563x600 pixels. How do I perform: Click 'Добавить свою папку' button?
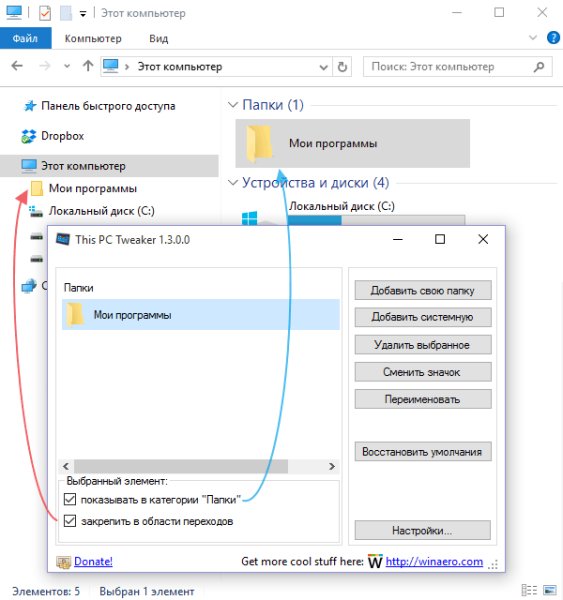point(423,290)
